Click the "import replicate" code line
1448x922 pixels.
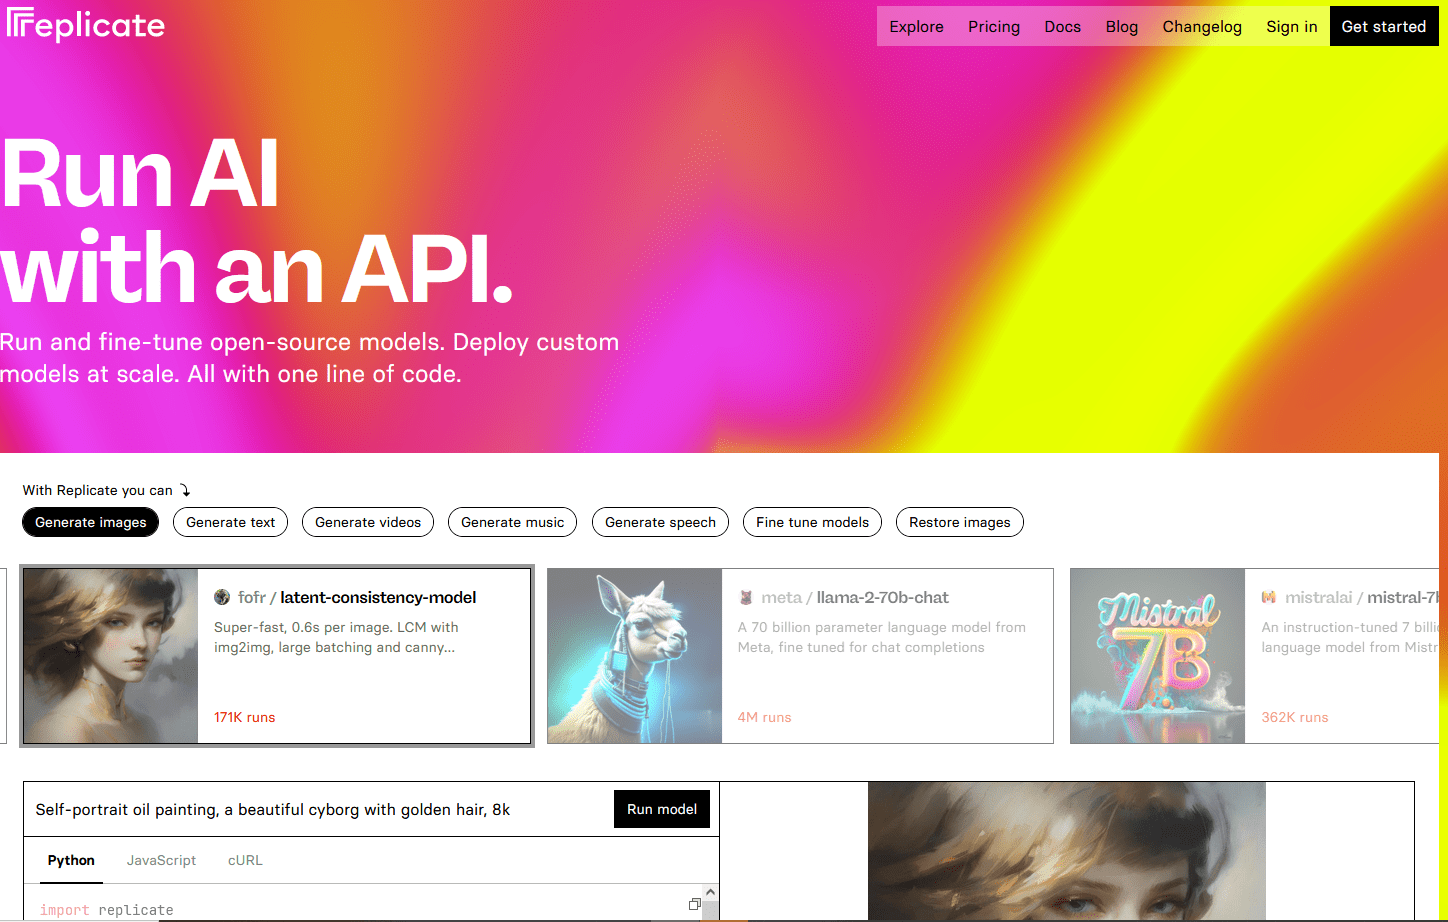click(x=107, y=910)
